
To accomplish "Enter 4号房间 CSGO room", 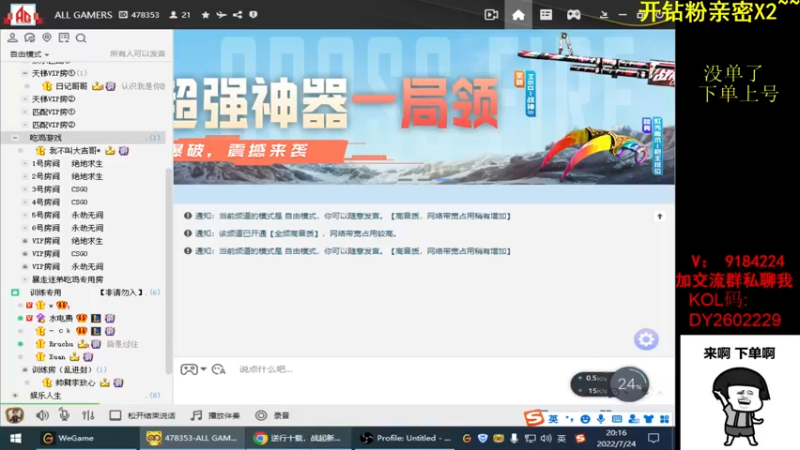I will pos(59,202).
